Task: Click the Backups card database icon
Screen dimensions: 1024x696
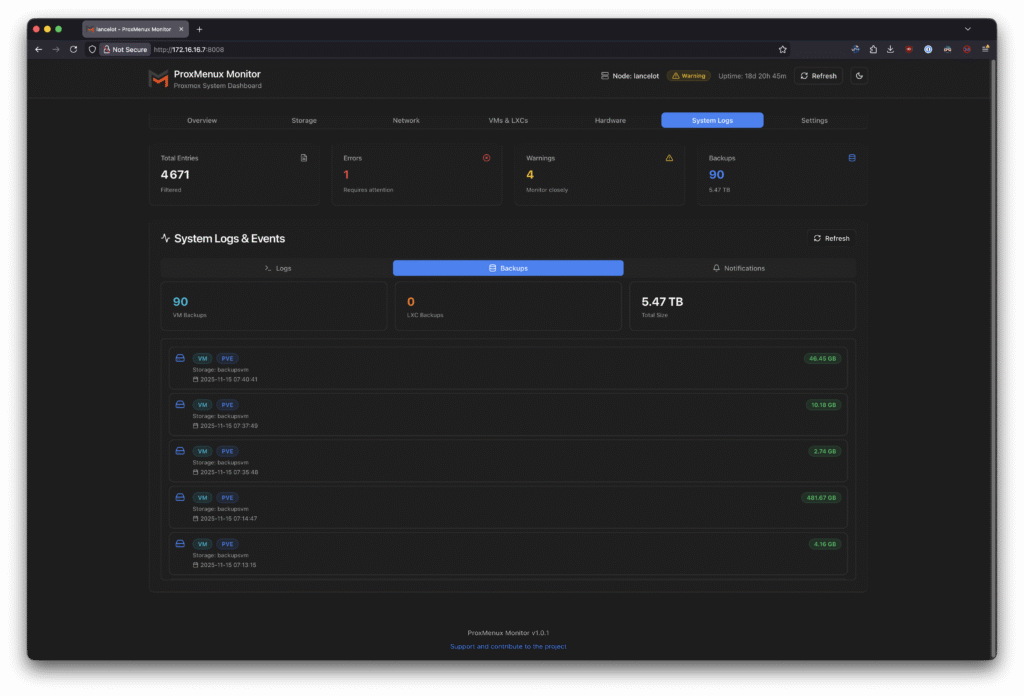Action: pyautogui.click(x=852, y=158)
